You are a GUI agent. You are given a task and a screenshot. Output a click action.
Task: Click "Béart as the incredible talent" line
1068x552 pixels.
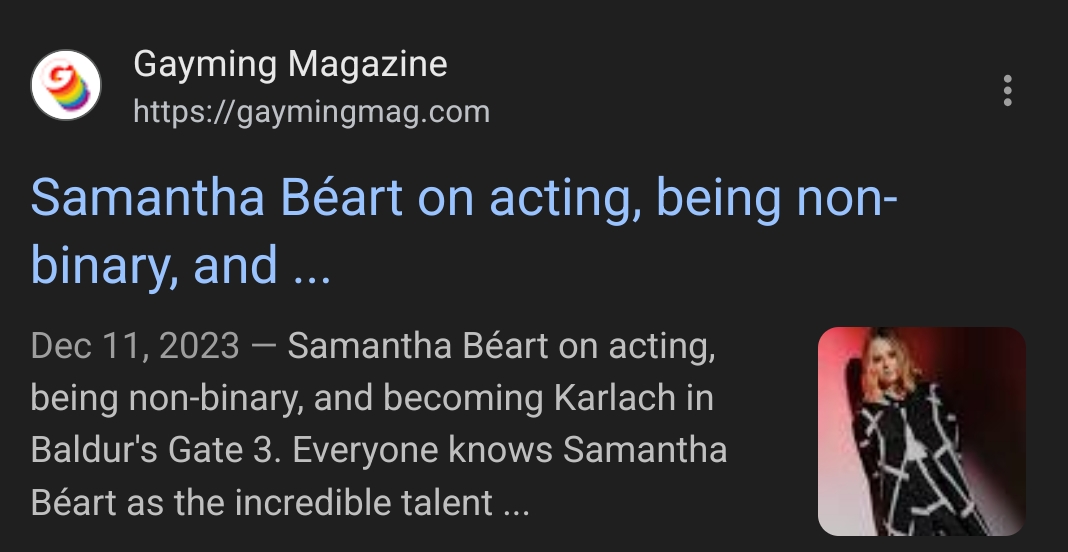(x=262, y=501)
